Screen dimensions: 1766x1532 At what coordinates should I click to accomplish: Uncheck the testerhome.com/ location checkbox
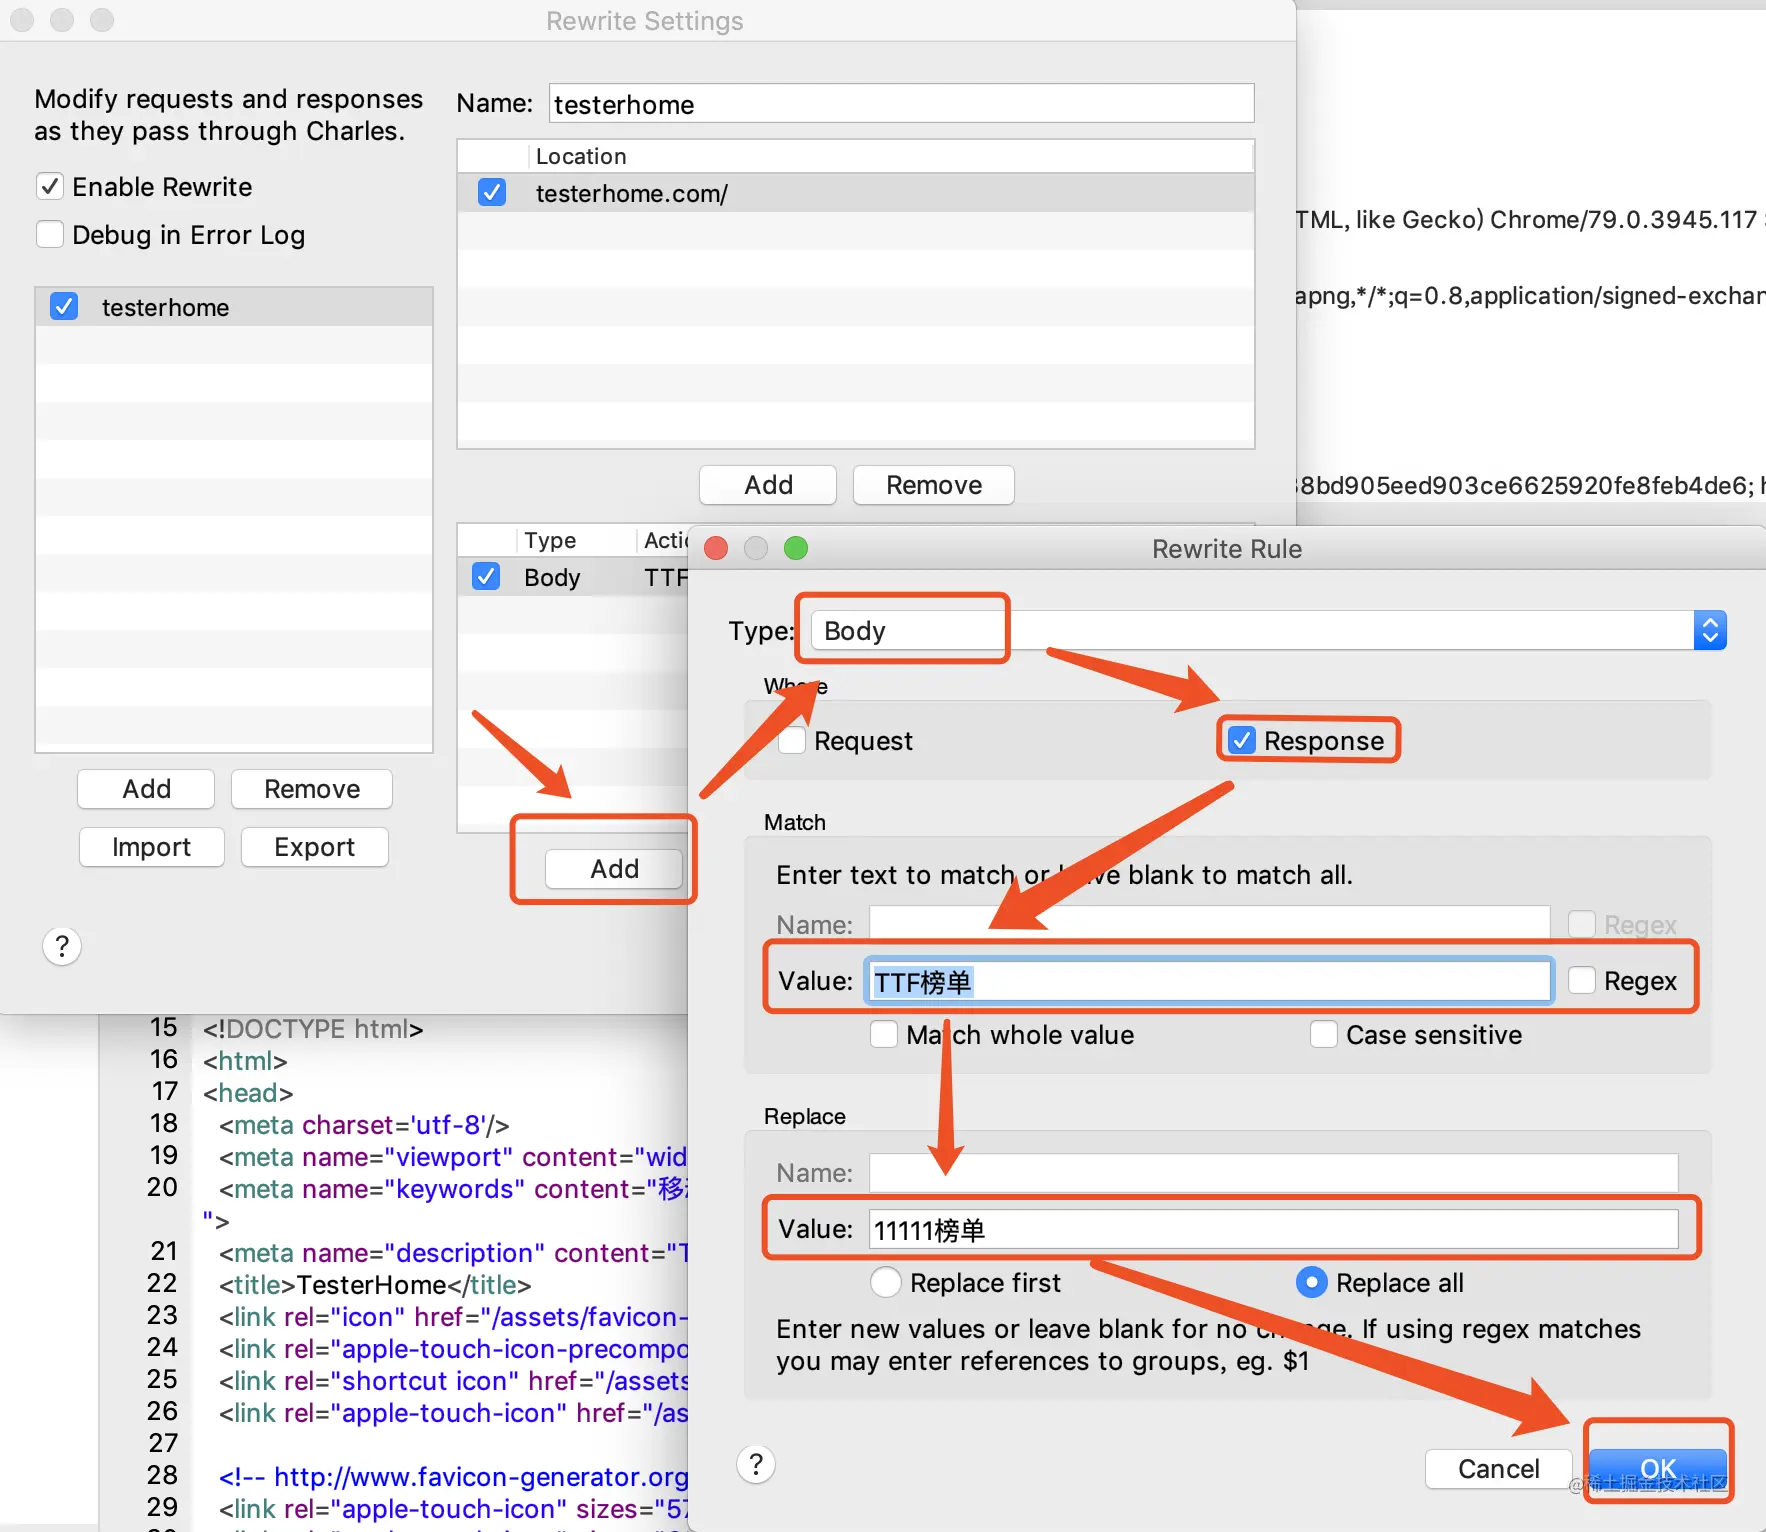(492, 193)
